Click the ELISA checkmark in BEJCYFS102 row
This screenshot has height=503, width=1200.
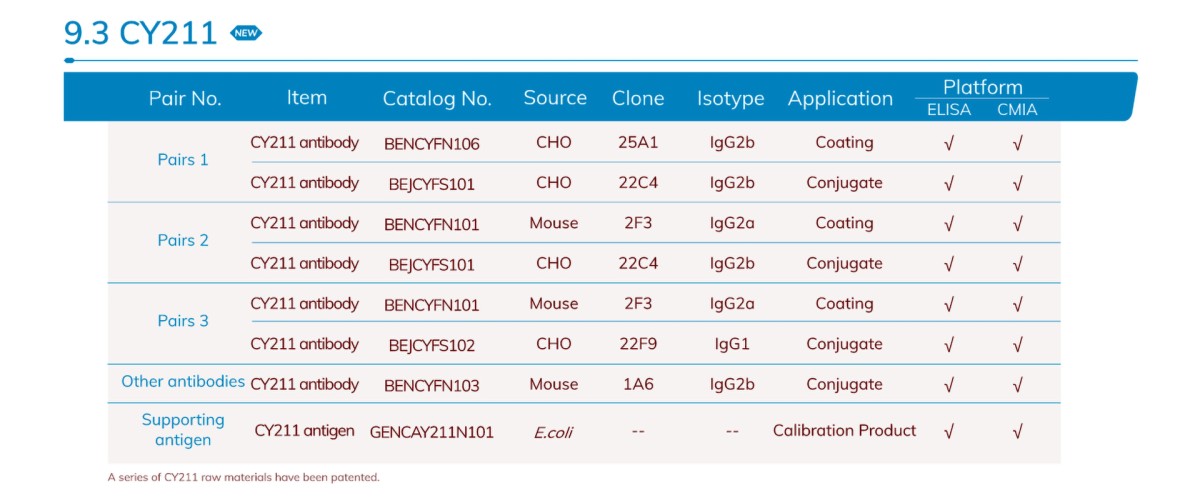[x=949, y=345]
